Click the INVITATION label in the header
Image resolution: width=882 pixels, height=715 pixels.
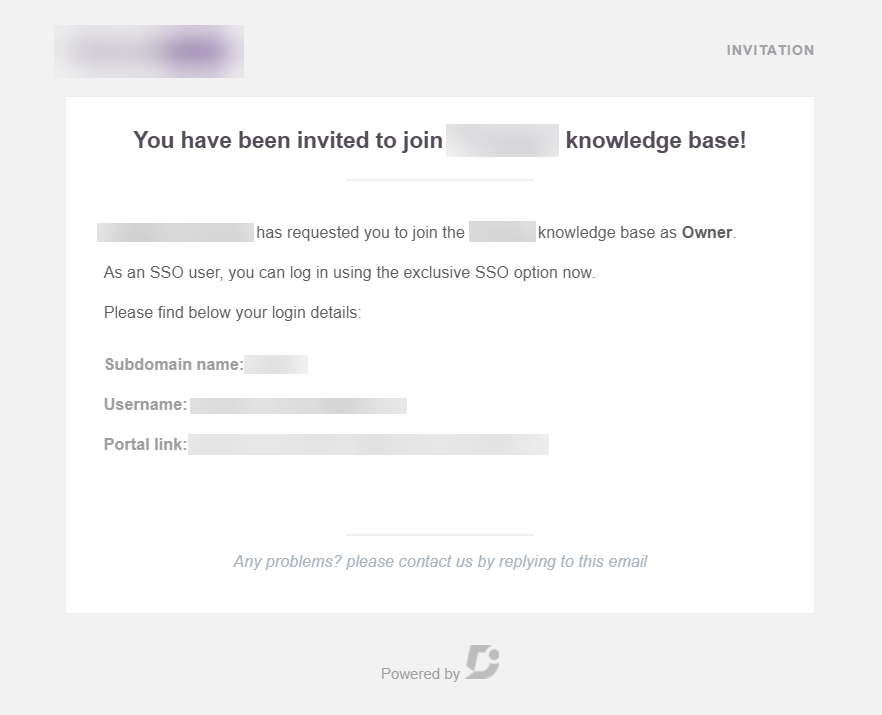[x=770, y=50]
